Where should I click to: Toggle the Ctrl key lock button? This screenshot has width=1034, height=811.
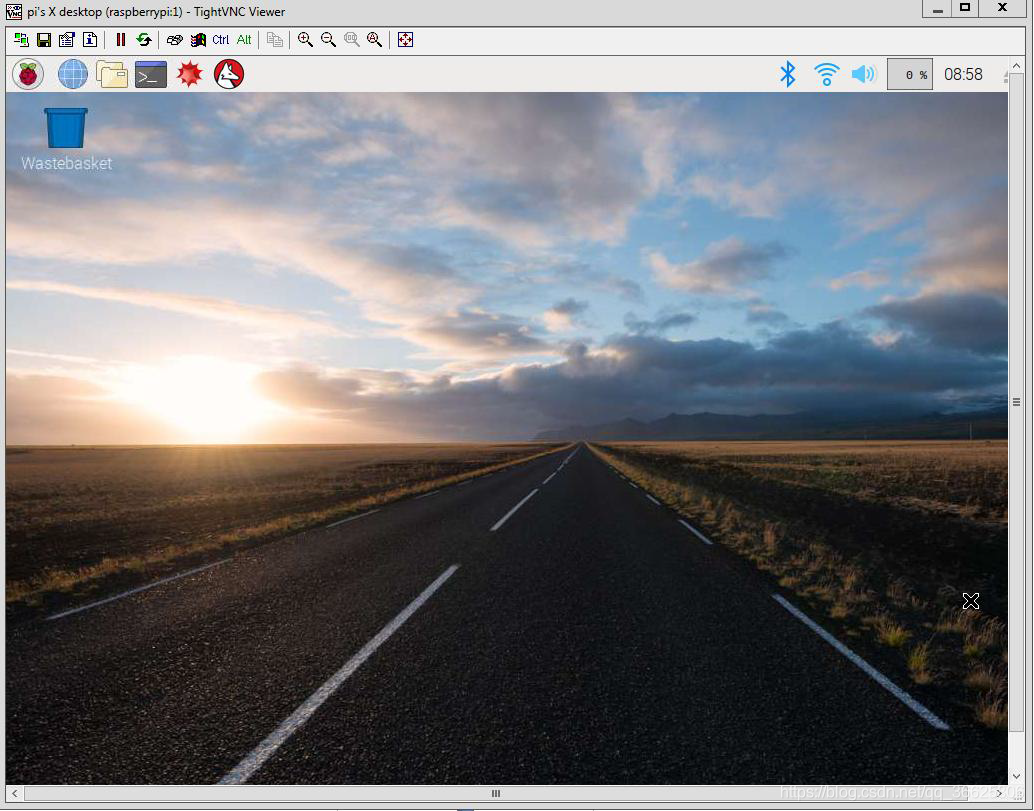click(220, 40)
